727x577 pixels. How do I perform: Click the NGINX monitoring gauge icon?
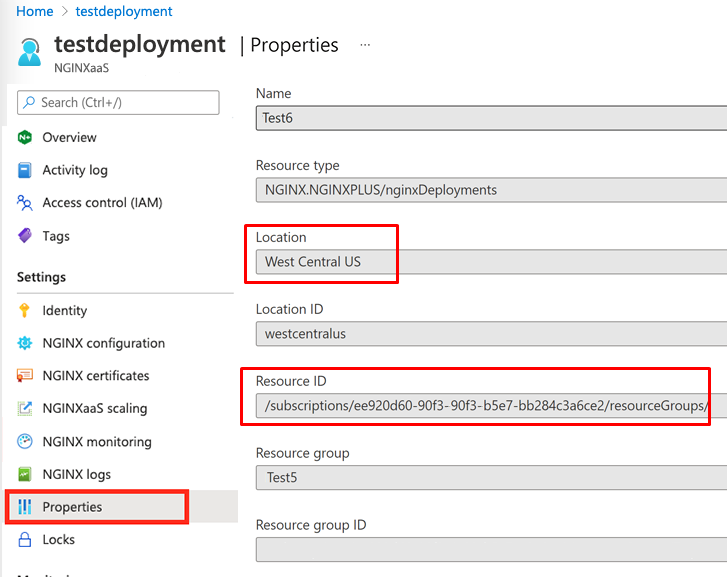point(25,442)
